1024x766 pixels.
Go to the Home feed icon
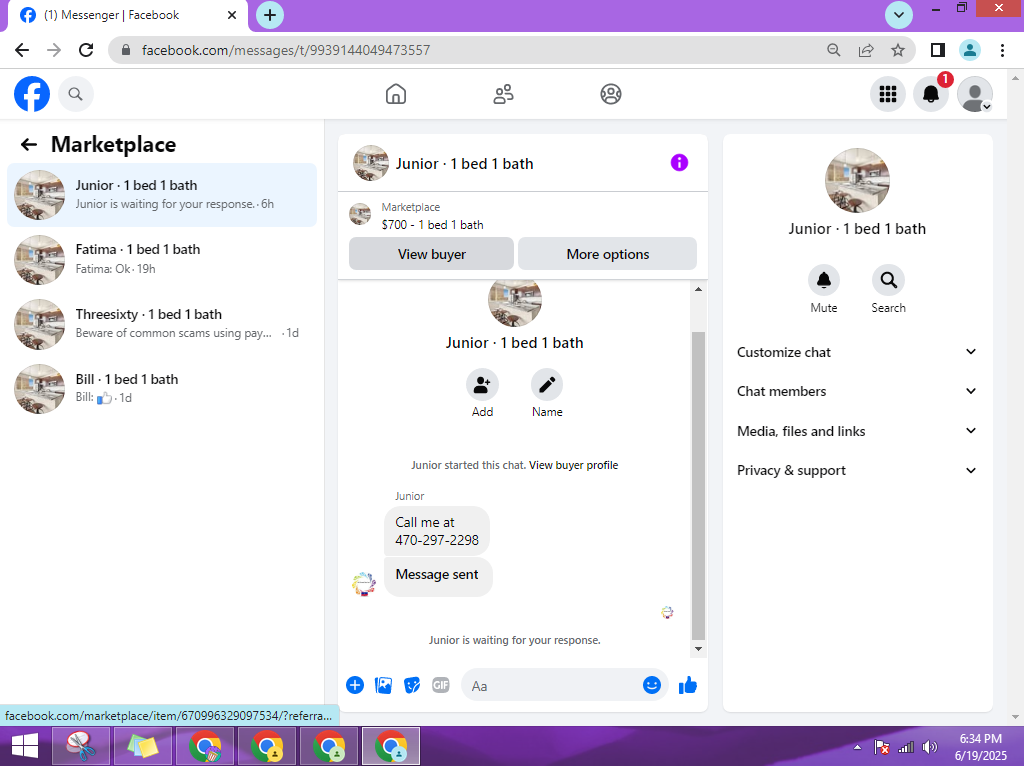coord(396,94)
